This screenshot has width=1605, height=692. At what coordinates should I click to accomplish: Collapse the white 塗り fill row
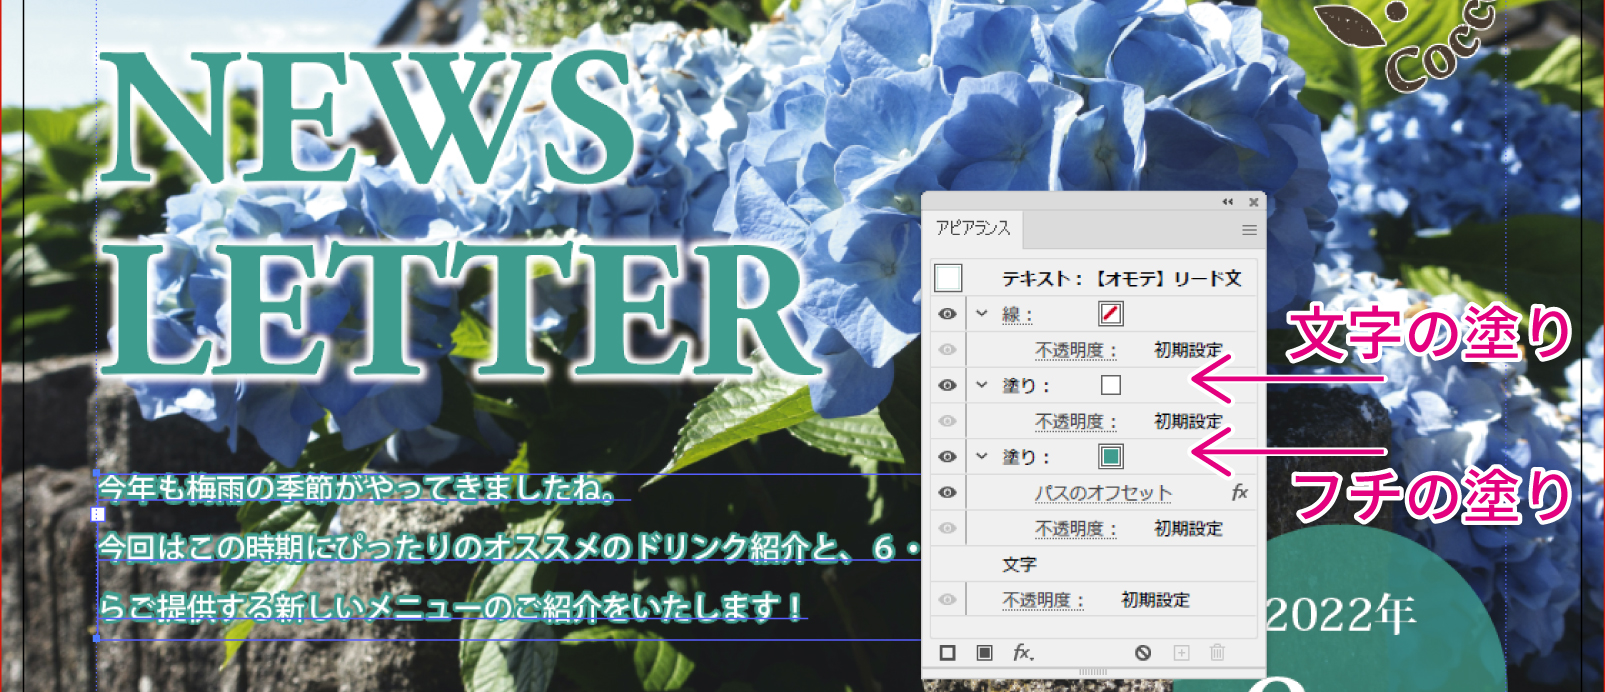(982, 385)
